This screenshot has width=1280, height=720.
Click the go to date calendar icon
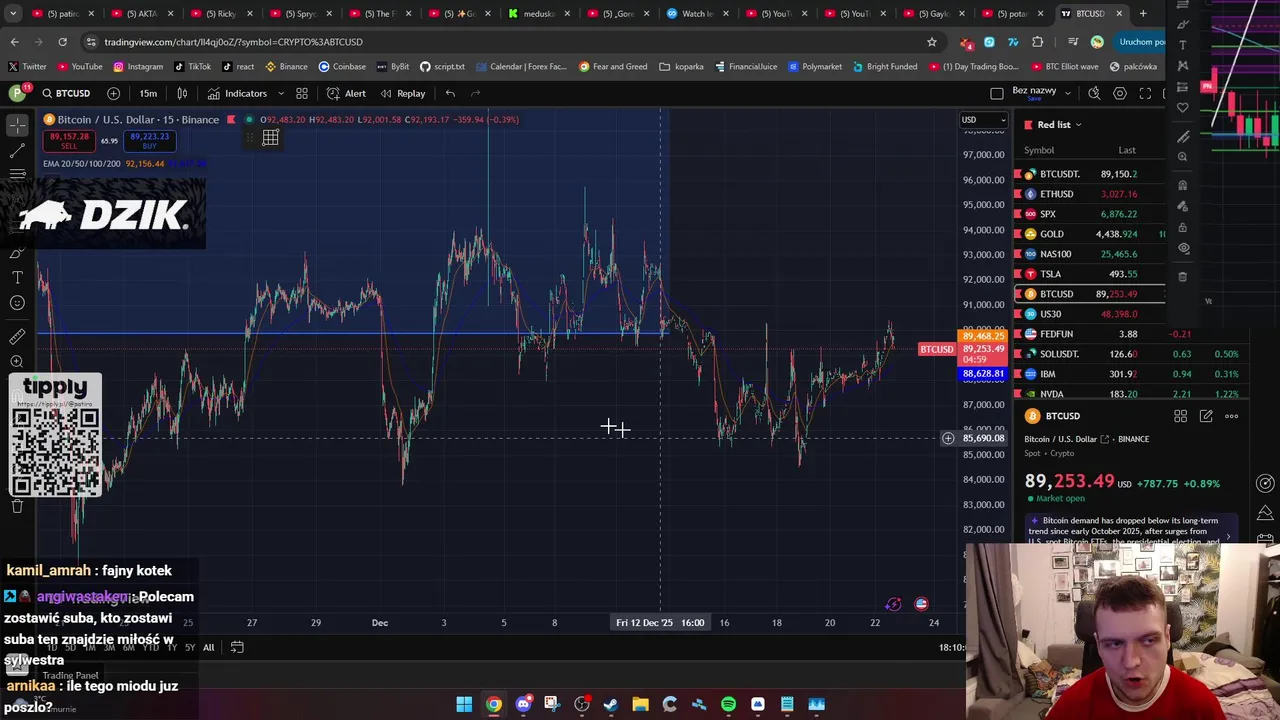(237, 647)
